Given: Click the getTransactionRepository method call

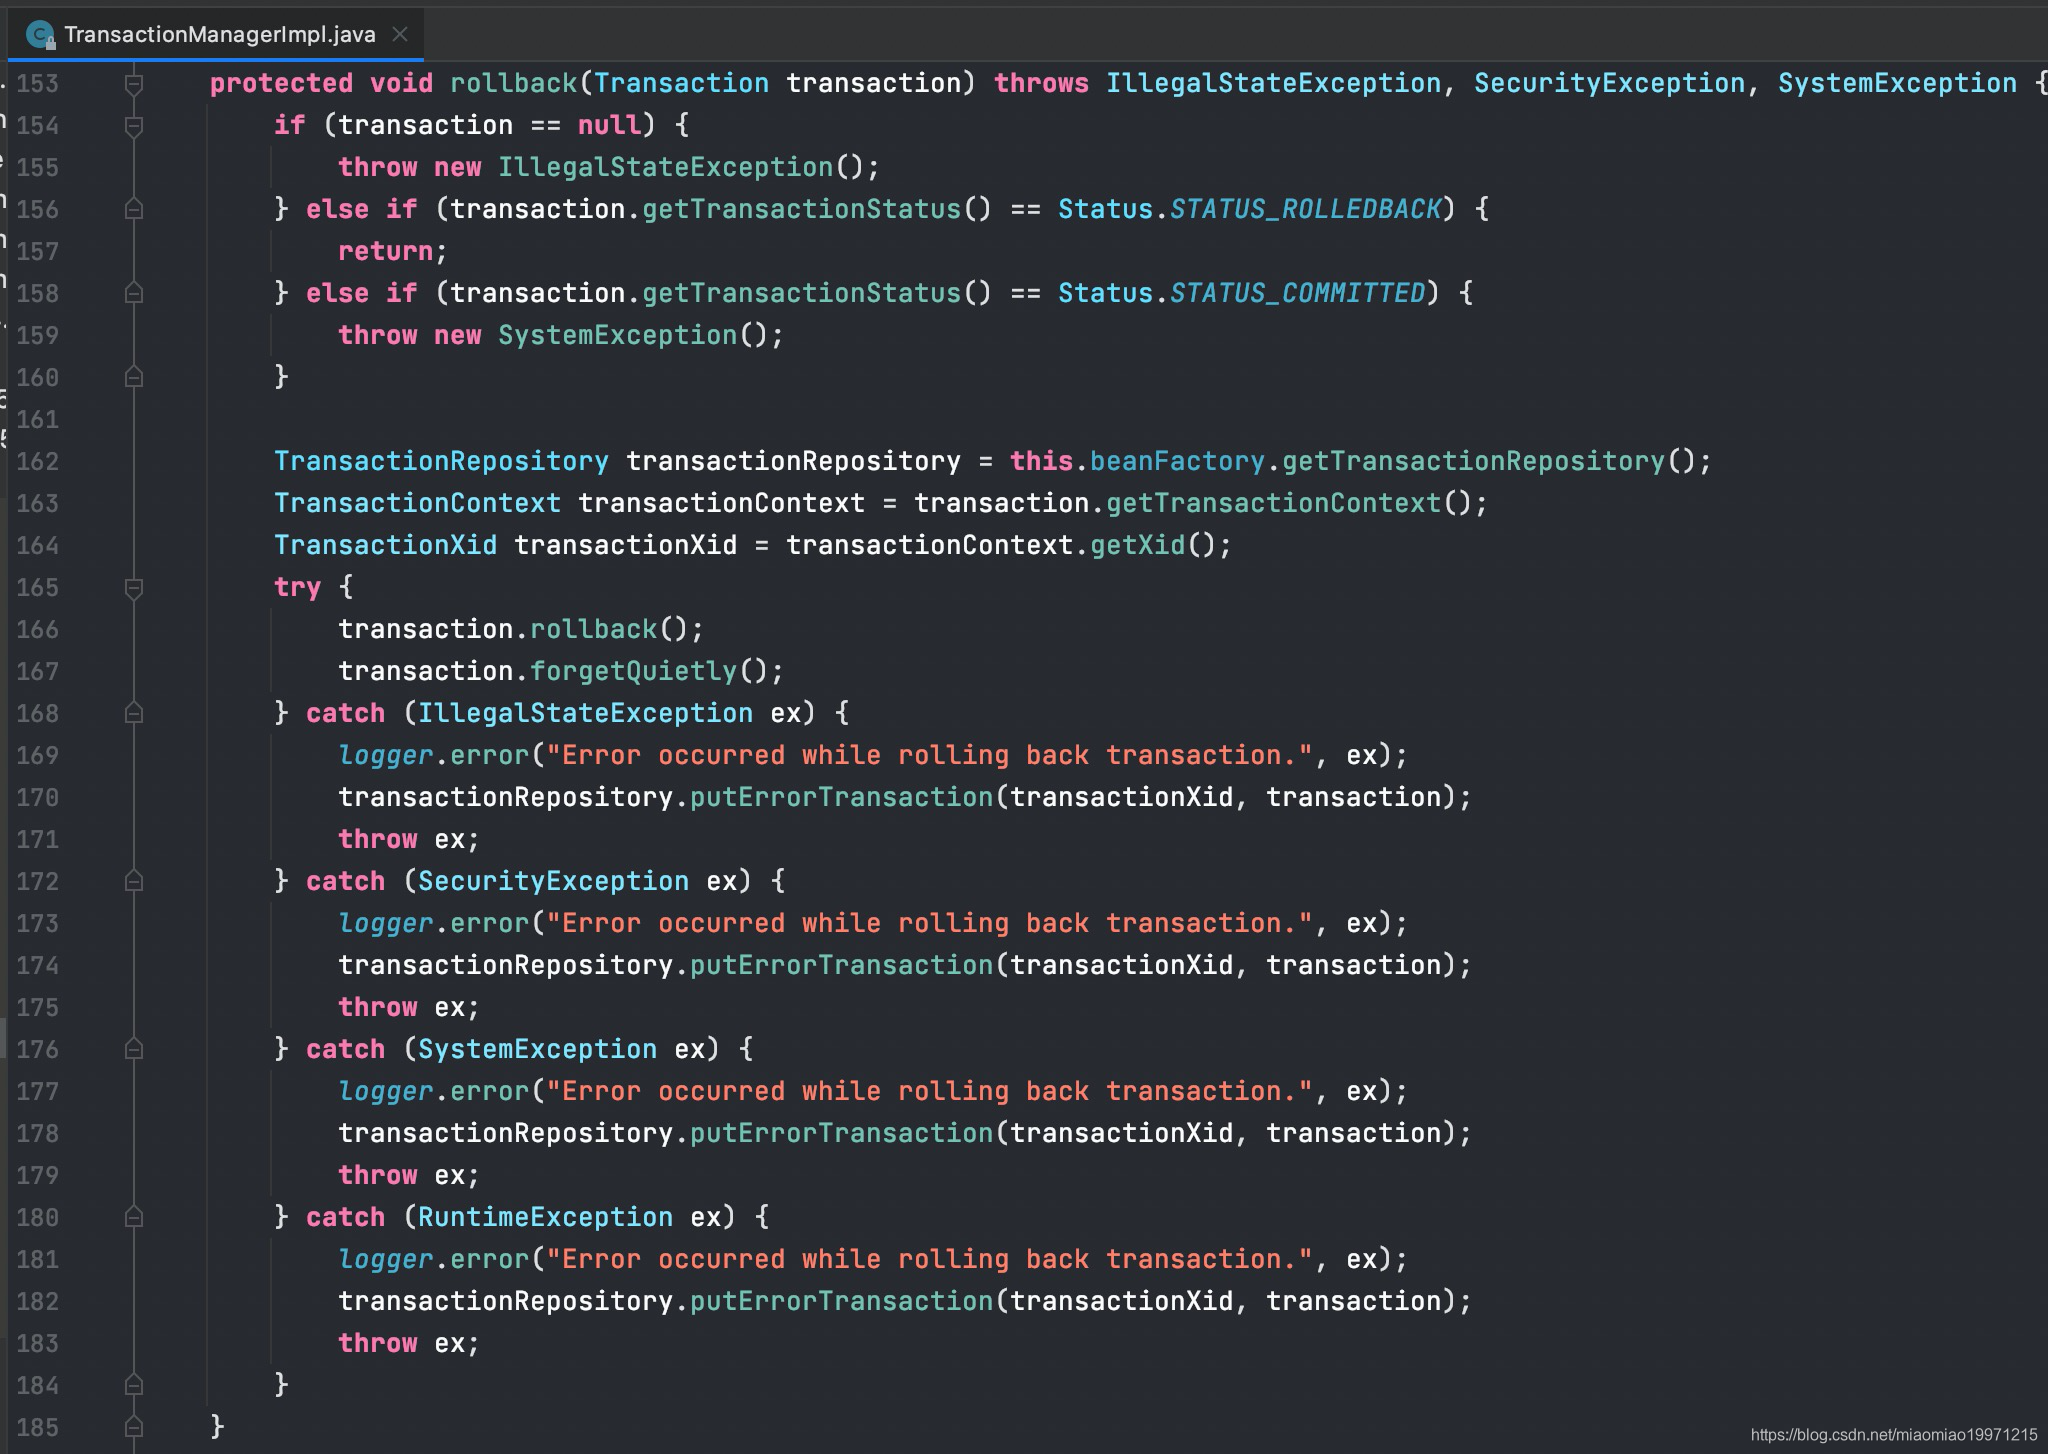Looking at the screenshot, I should tap(1473, 461).
